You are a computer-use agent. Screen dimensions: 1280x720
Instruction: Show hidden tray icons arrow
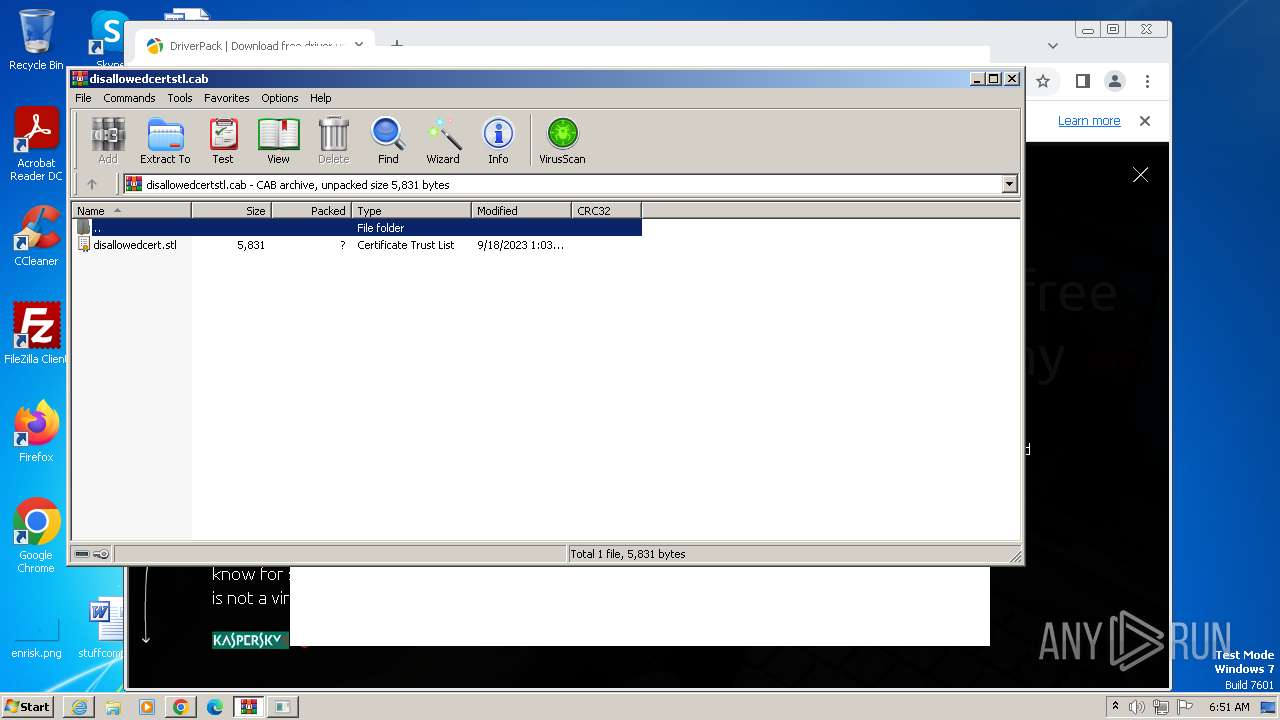(1115, 707)
